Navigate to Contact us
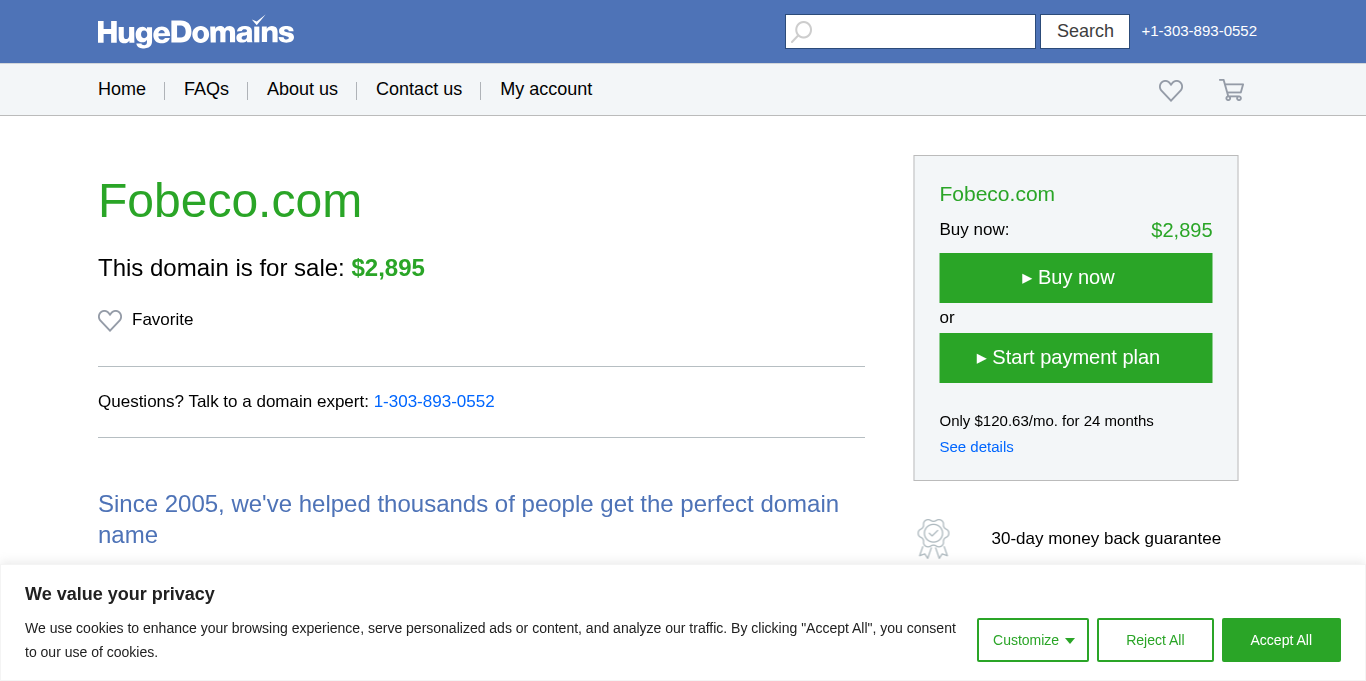Viewport: 1366px width, 681px height. click(x=419, y=89)
